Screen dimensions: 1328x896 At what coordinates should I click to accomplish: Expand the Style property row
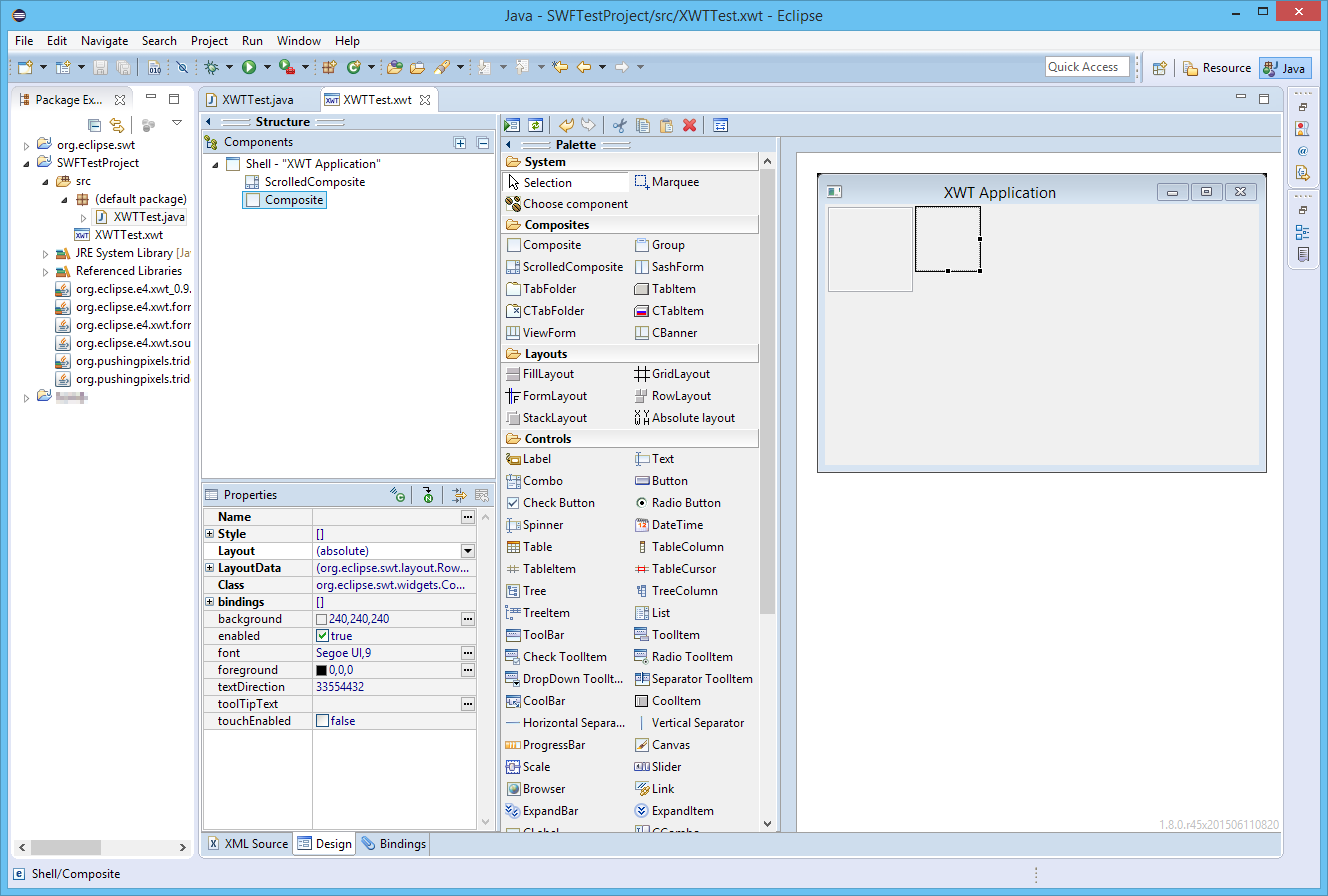(x=209, y=534)
